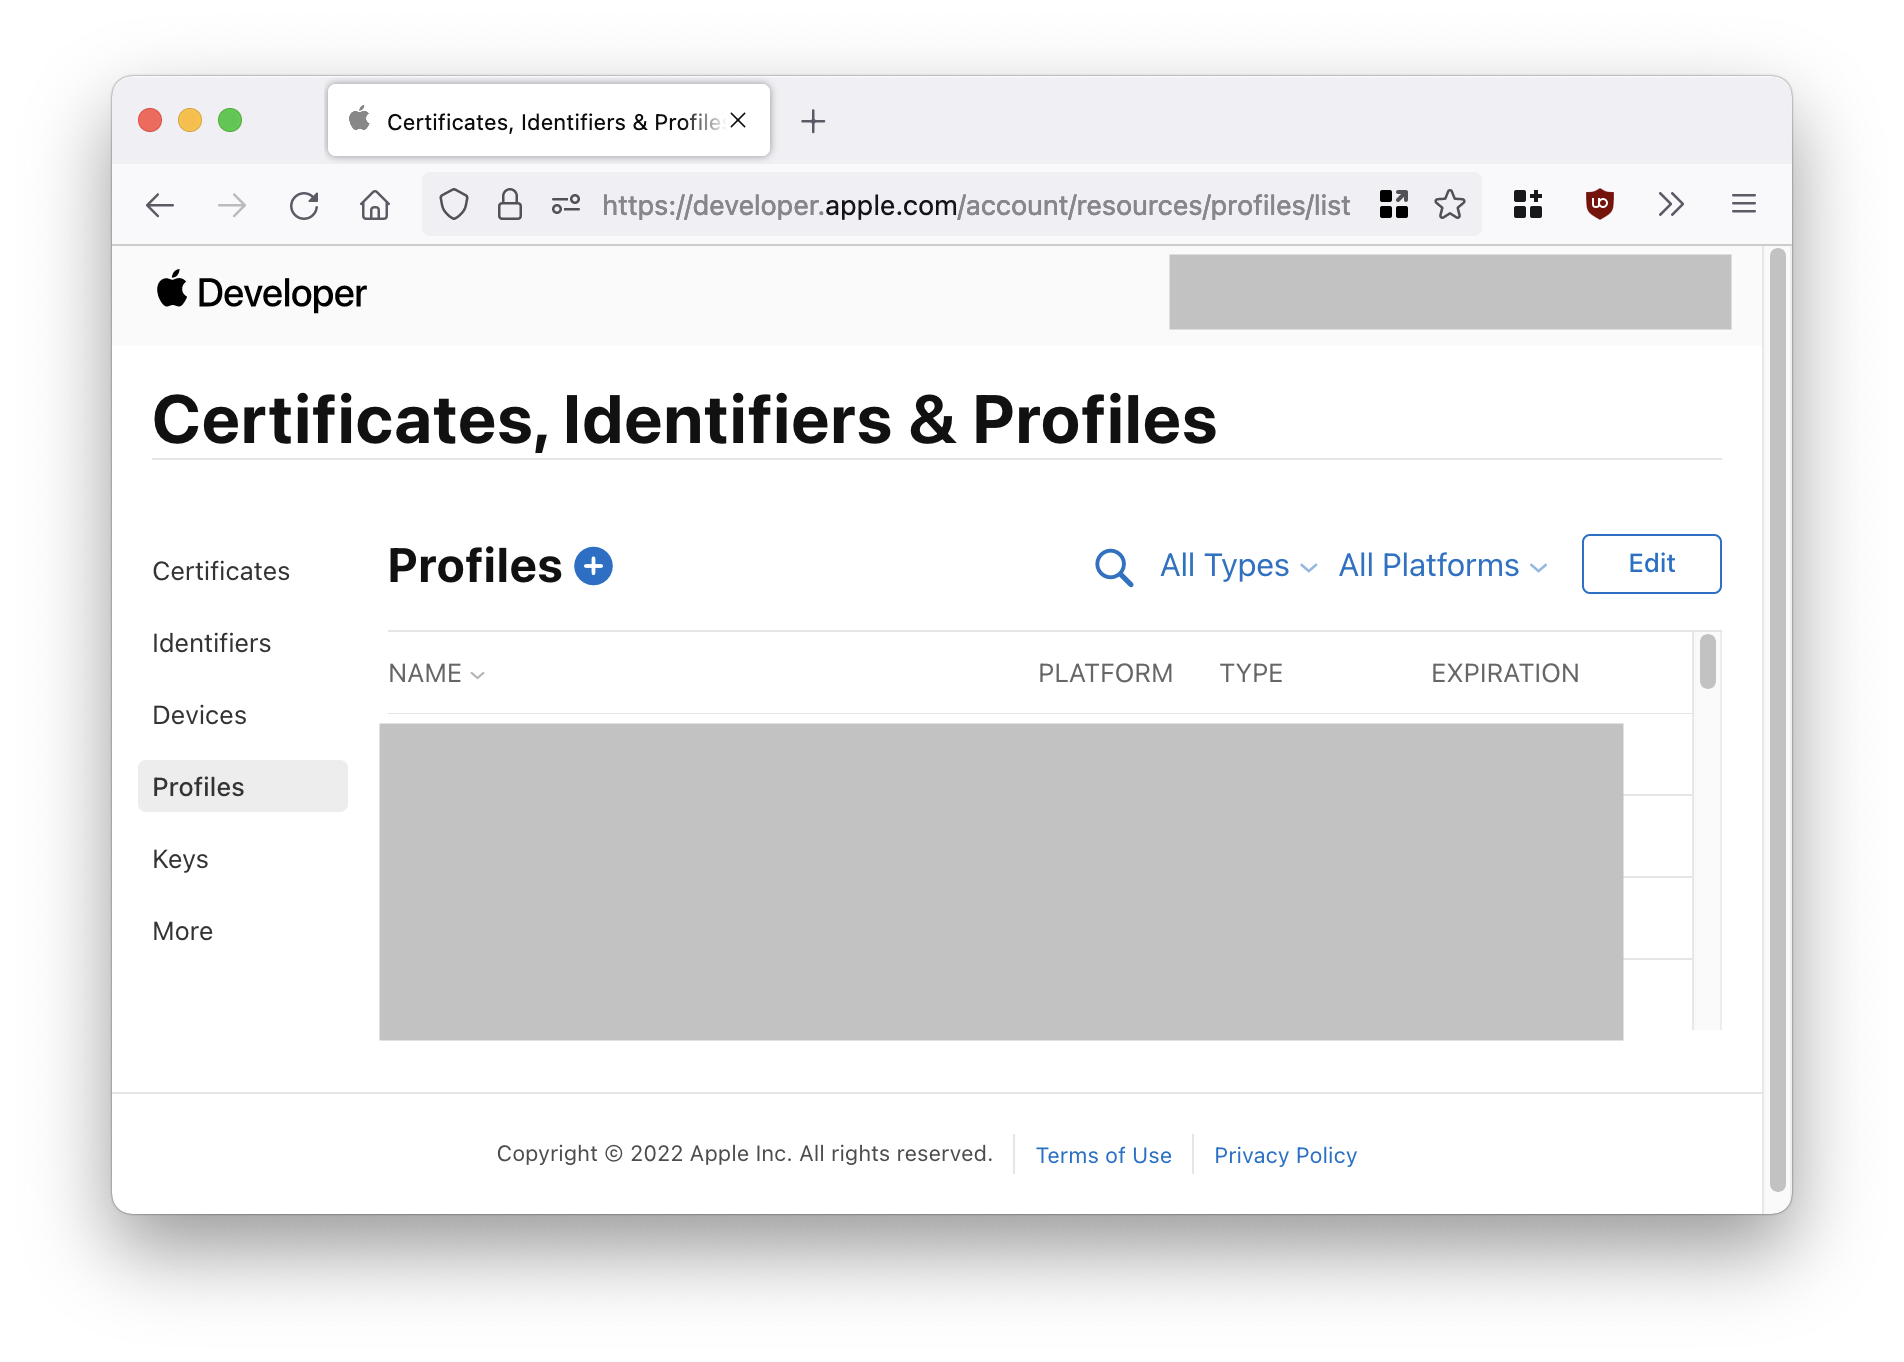Click the yellow minimize window button

pos(190,120)
